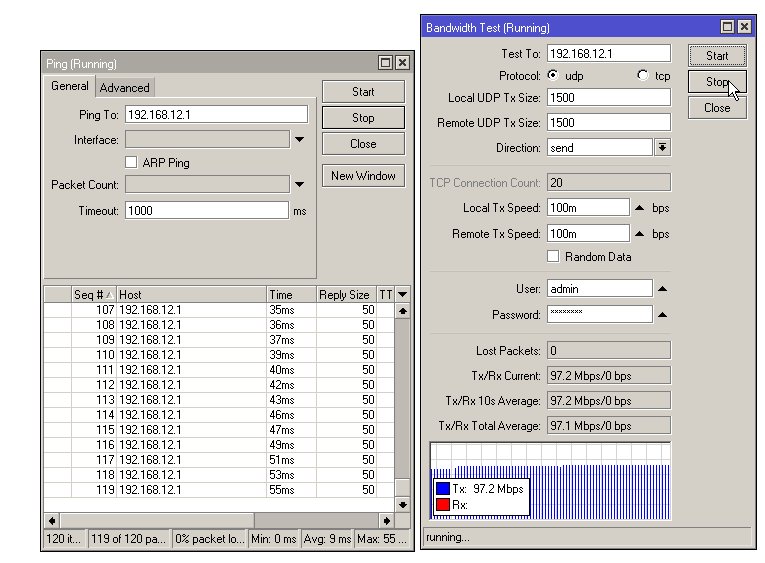Click the Test To address field
The height and width of the screenshot is (563, 765).
tap(609, 53)
